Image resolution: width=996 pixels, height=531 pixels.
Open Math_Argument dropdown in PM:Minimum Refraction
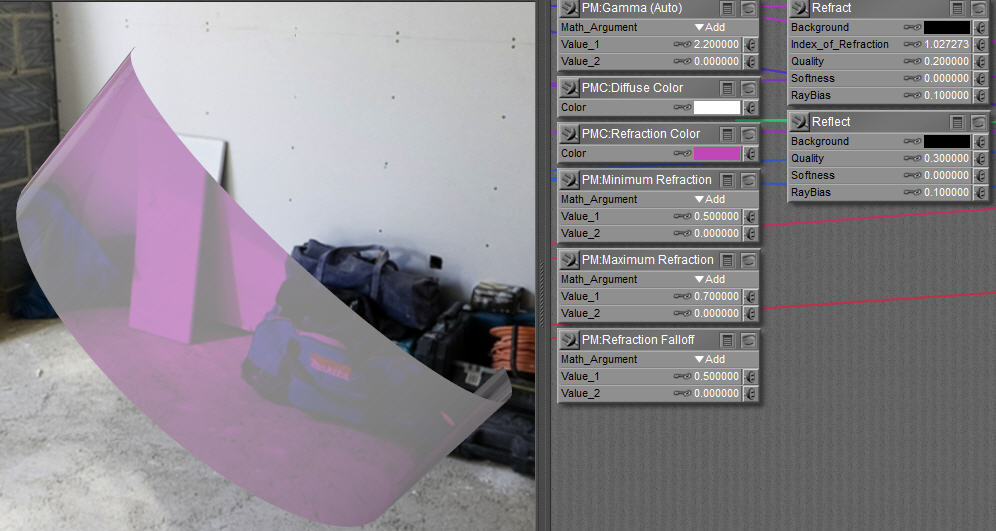coord(710,199)
